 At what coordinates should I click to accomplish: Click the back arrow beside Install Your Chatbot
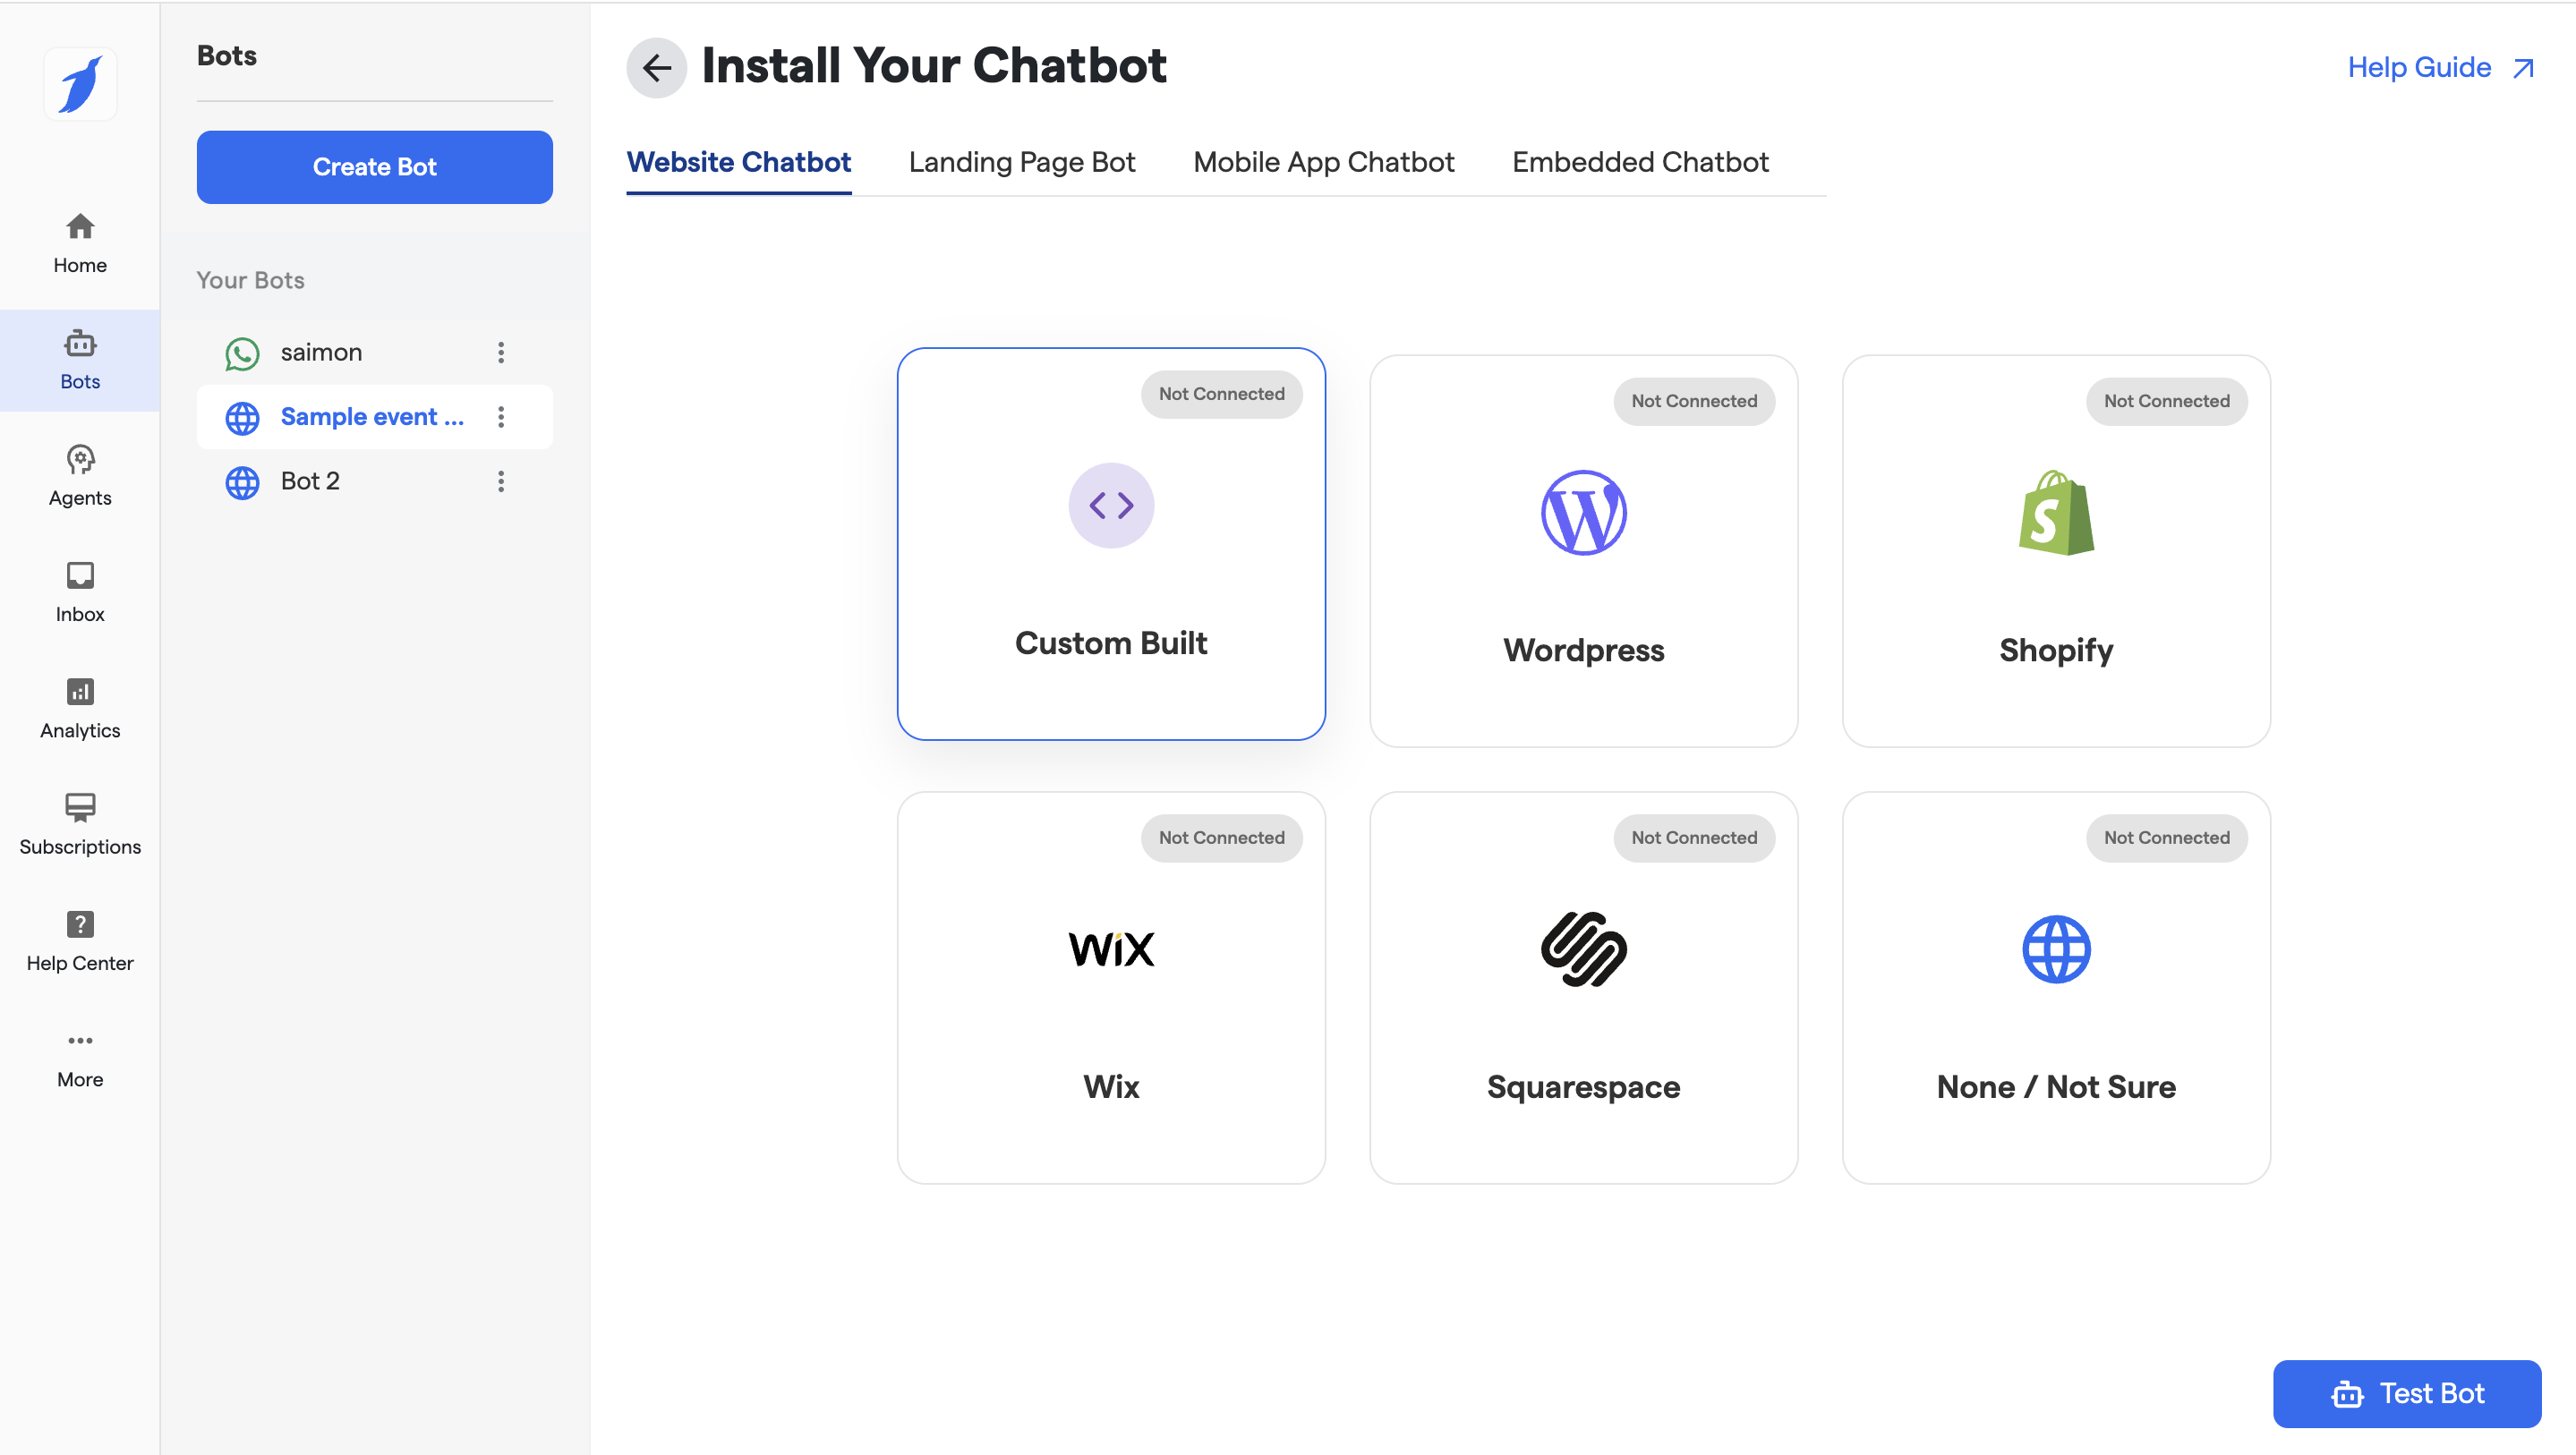656,68
